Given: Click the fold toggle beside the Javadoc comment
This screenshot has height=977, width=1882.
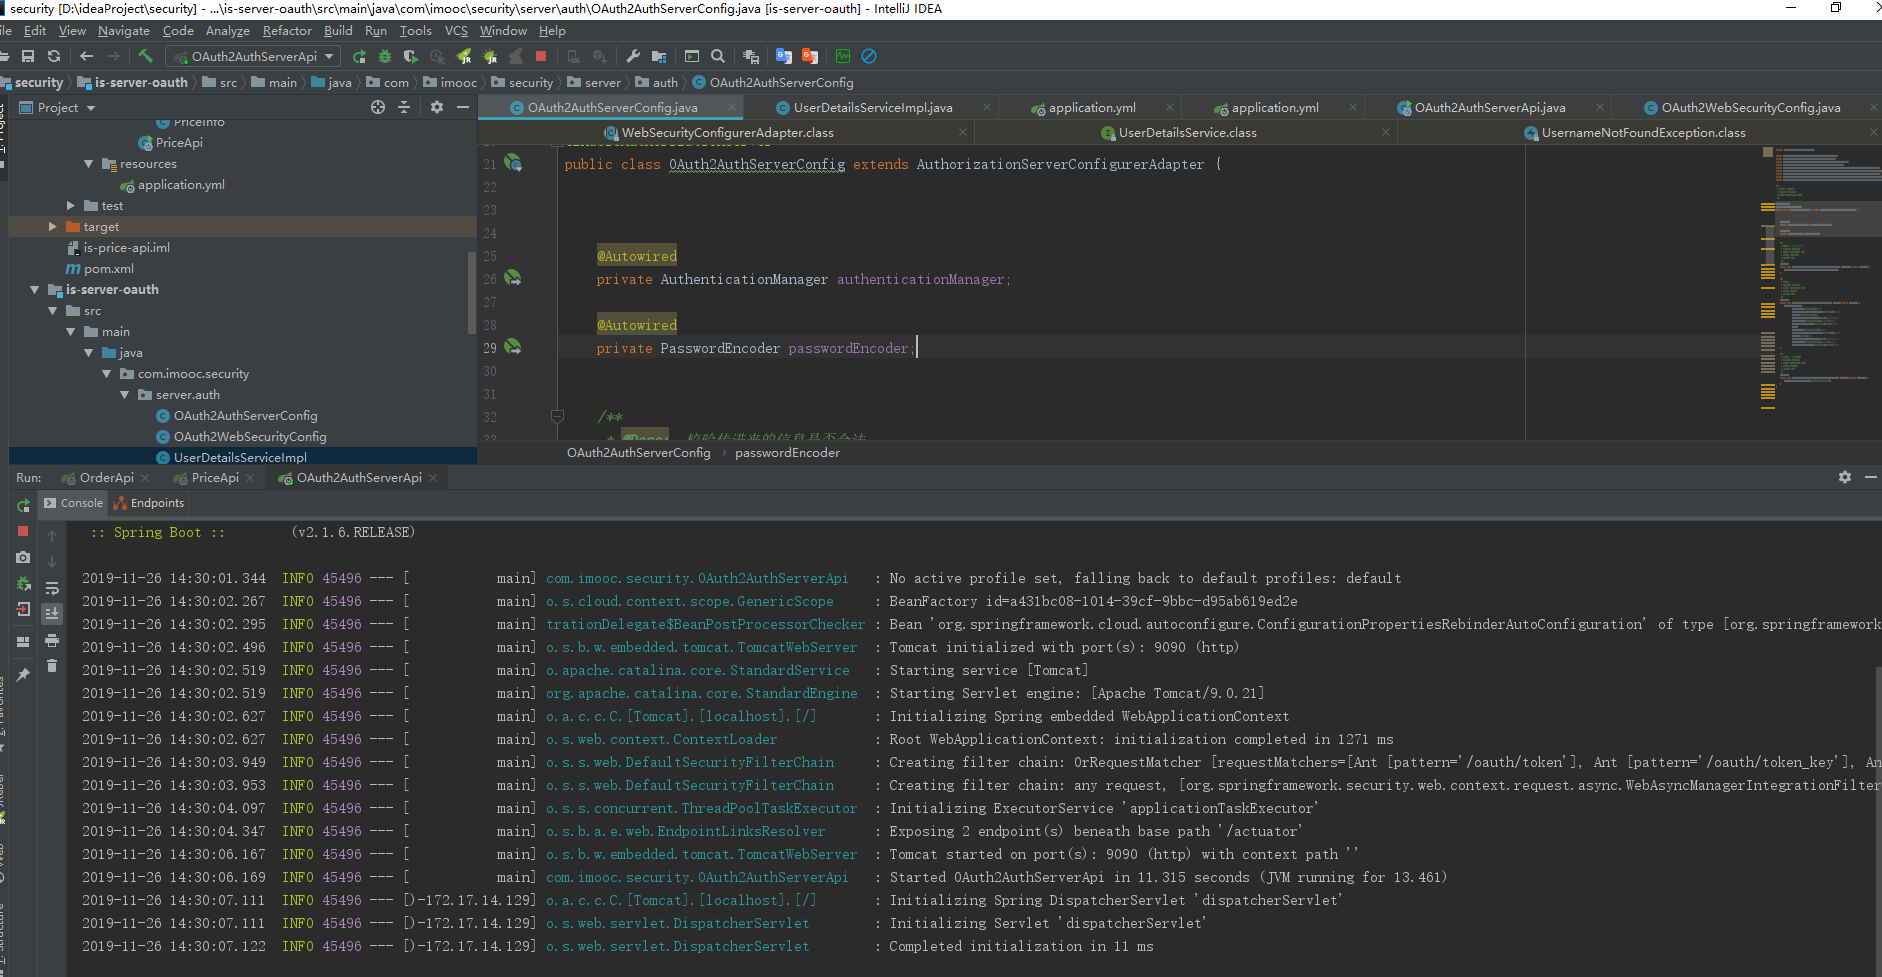Looking at the screenshot, I should [x=558, y=416].
